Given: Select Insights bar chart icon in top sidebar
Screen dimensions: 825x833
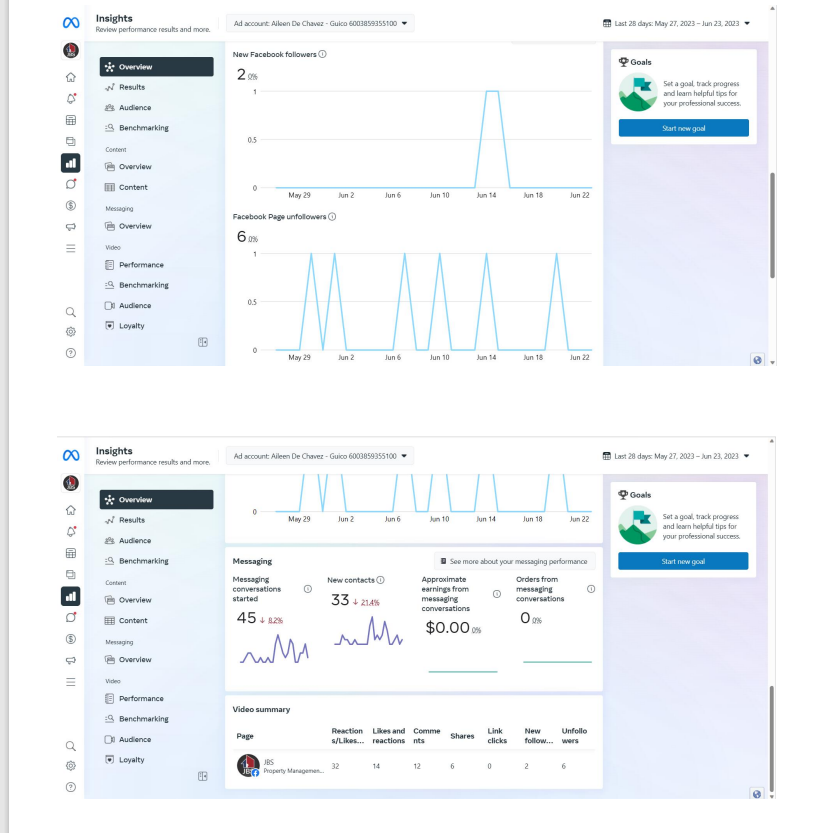Looking at the screenshot, I should (x=71, y=163).
